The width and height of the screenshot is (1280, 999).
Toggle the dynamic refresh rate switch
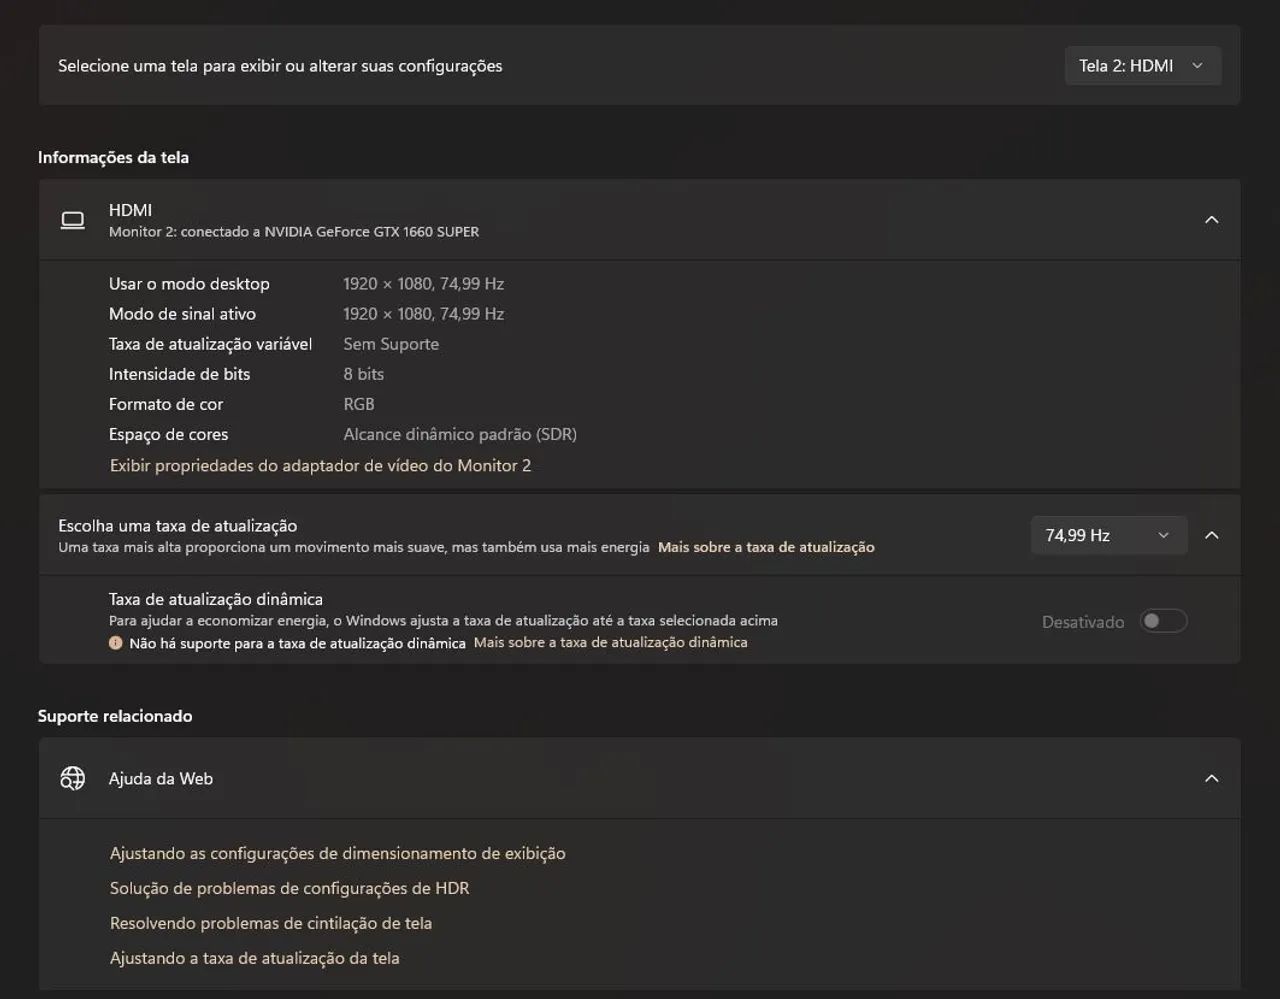[x=1164, y=621]
